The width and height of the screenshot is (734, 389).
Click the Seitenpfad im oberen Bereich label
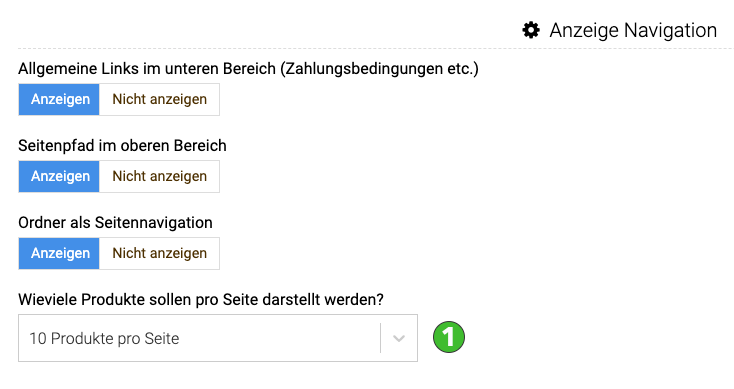(122, 146)
